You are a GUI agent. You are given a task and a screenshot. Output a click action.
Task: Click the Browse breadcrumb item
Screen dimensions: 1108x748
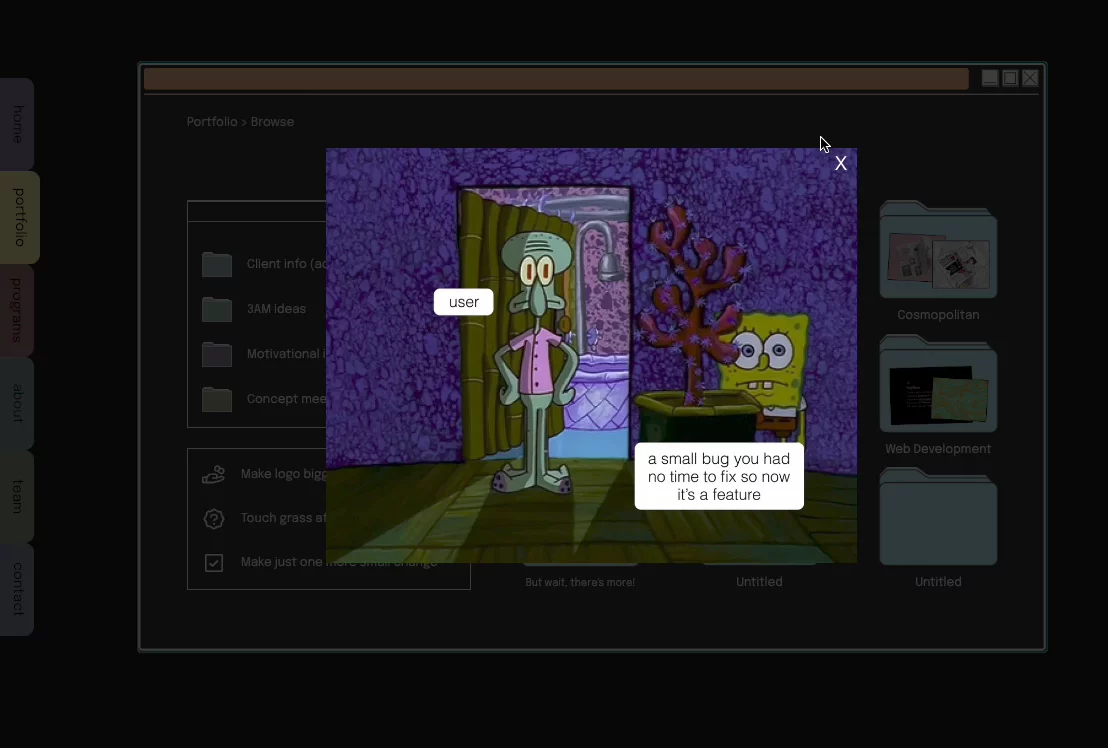click(x=272, y=121)
